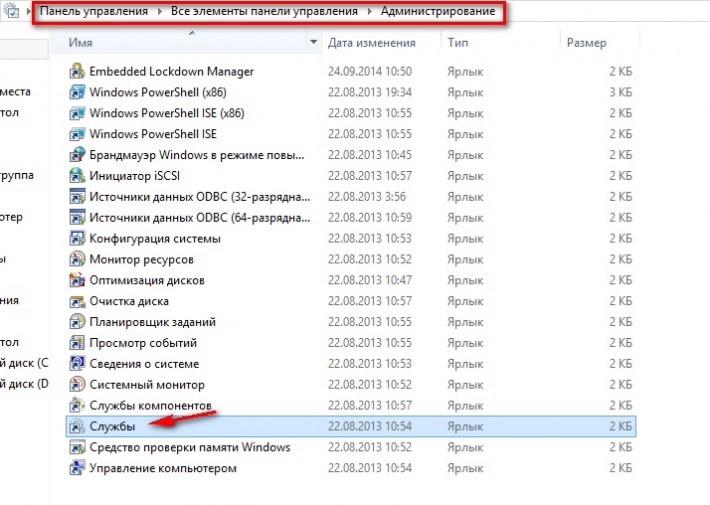Screen dimensions: 710x505
Task: Click the Embedded Lockdown Manager icon
Action: (77, 72)
